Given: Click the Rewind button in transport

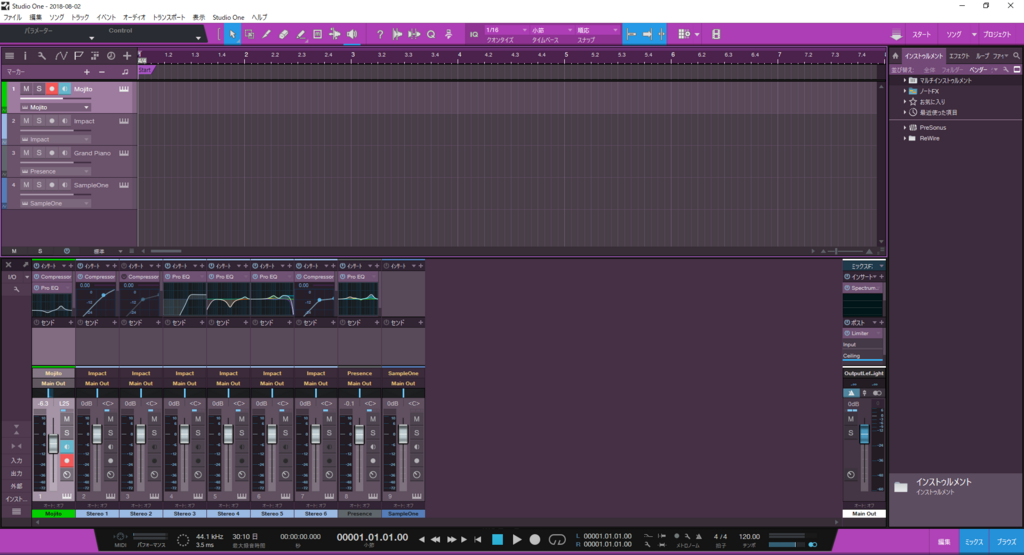Looking at the screenshot, I should [436, 539].
